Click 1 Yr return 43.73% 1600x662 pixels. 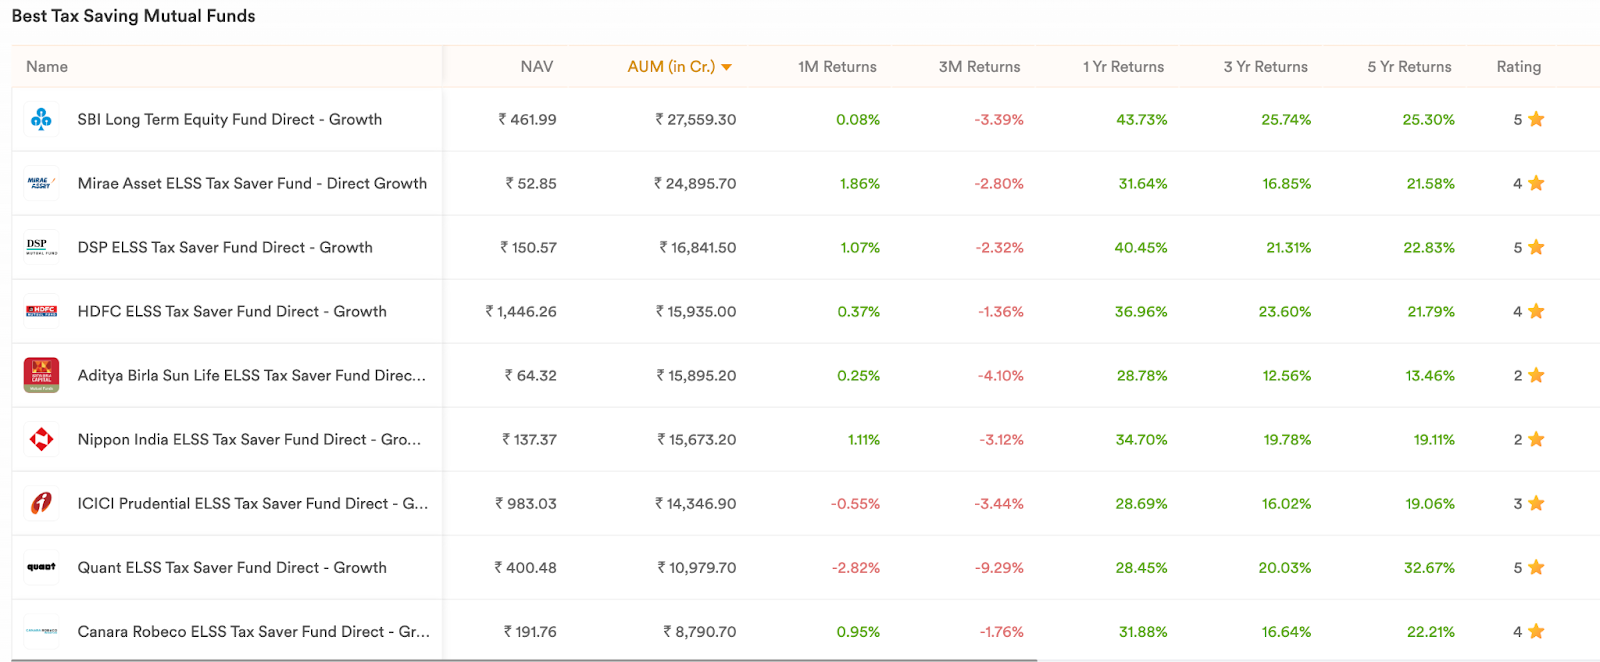[x=1142, y=119]
